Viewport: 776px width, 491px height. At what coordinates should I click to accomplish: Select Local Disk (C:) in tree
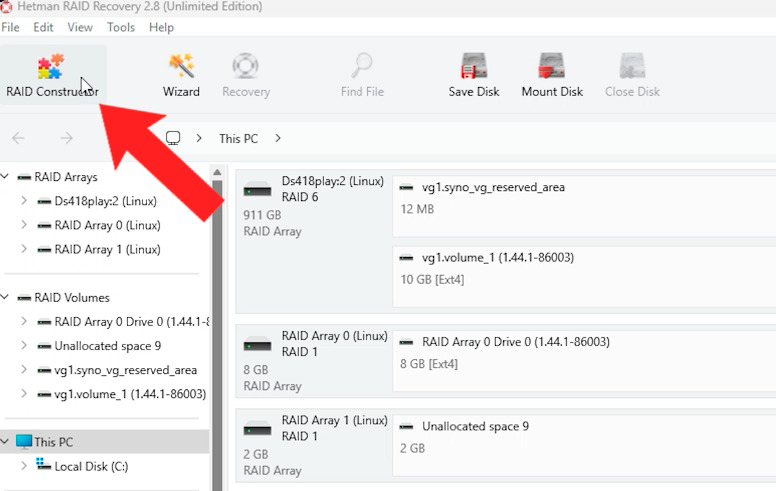91,466
